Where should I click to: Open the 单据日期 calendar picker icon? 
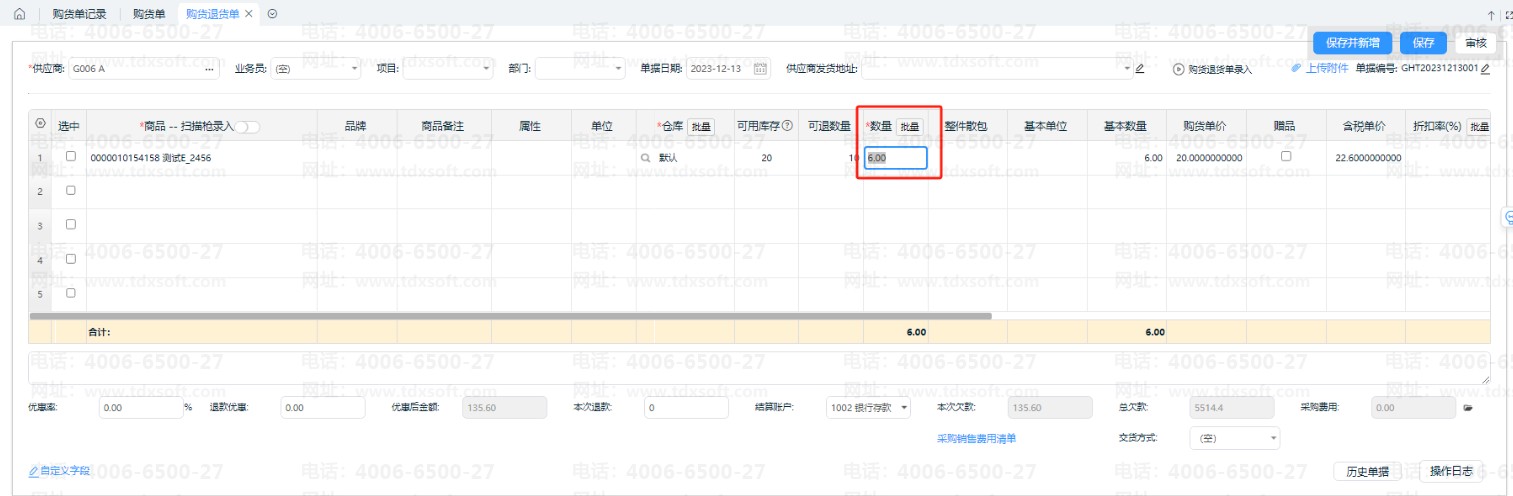coord(760,69)
